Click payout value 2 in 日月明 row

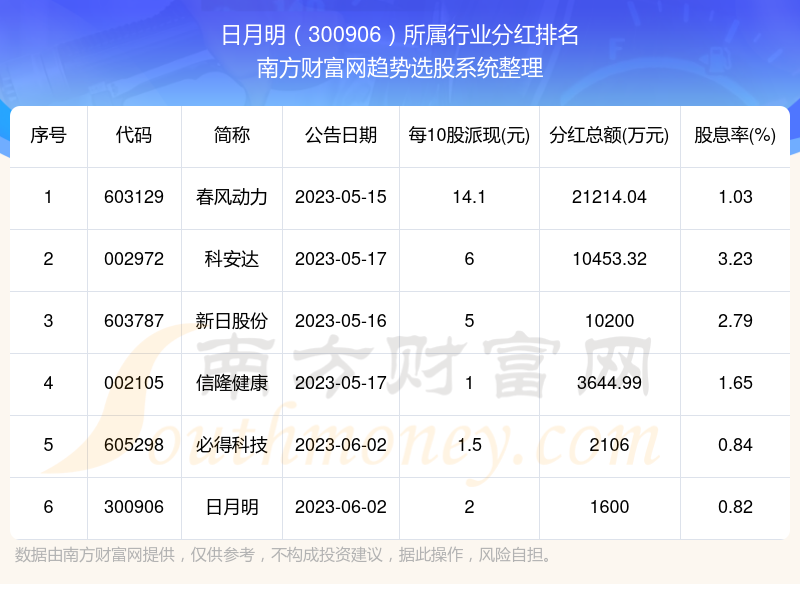pos(469,507)
